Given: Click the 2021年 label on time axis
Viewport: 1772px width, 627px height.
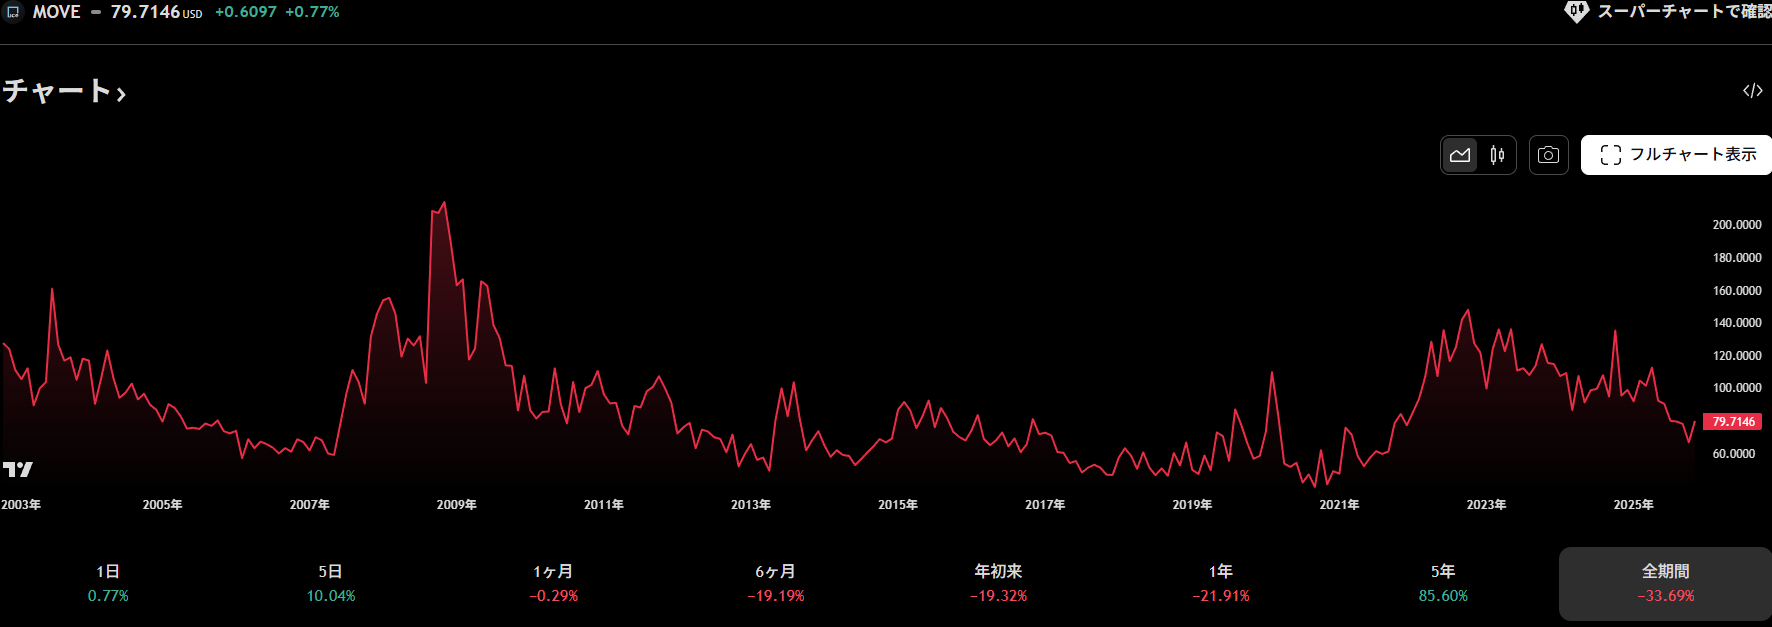Looking at the screenshot, I should coord(1339,505).
